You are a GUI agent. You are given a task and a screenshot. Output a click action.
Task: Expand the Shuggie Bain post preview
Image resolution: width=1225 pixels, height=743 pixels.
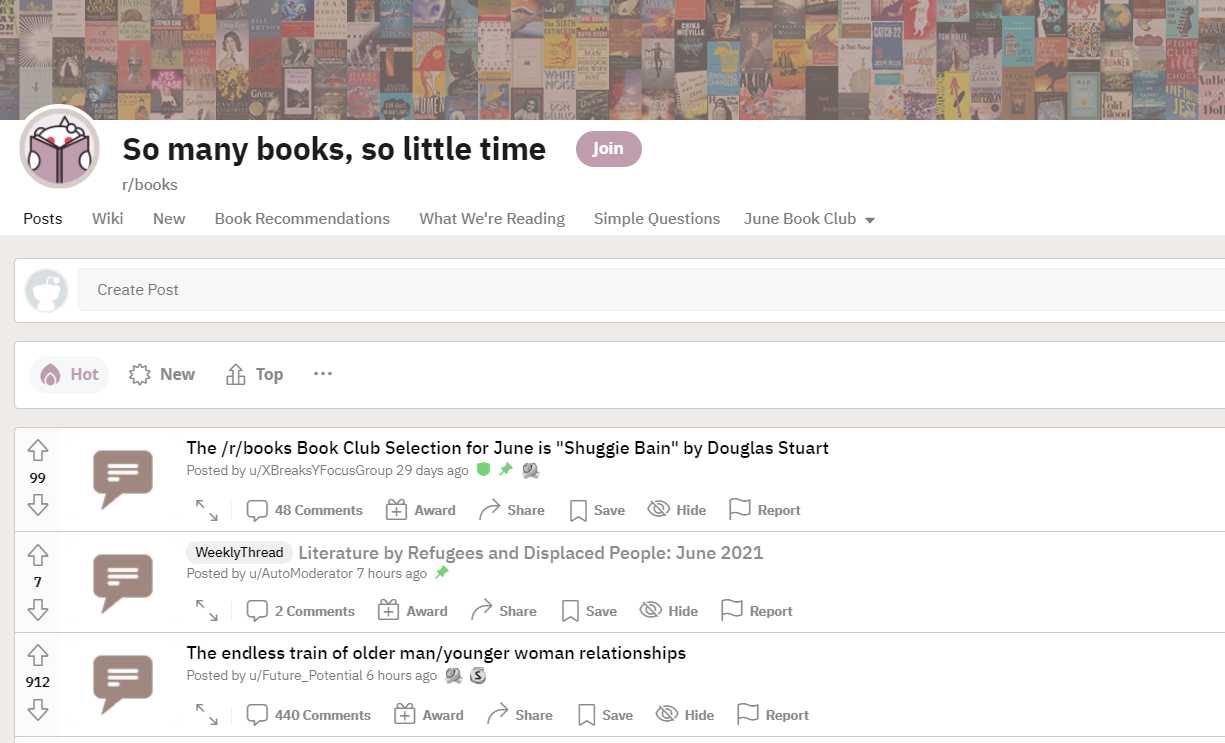(x=207, y=510)
